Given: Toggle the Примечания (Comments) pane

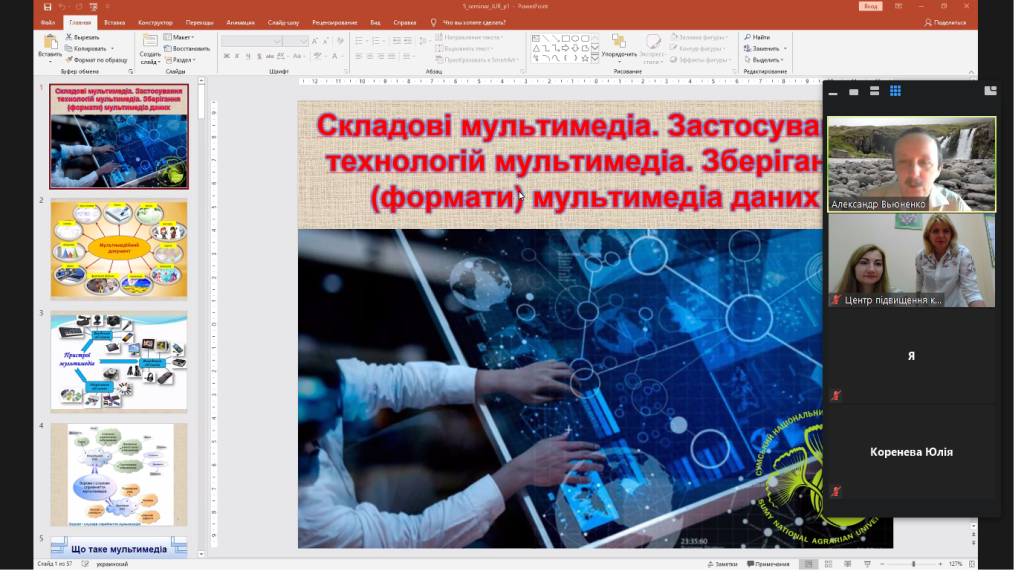Looking at the screenshot, I should coord(768,564).
